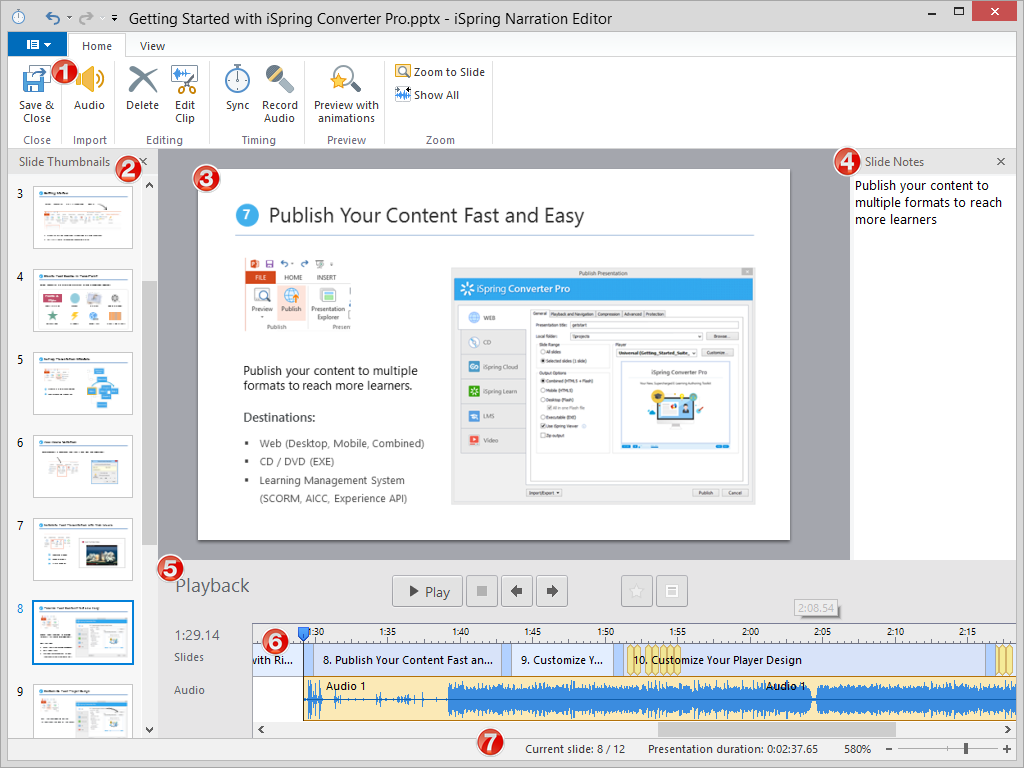Image resolution: width=1024 pixels, height=768 pixels.
Task: Click the blue playhead marker on timeline
Action: coord(304,633)
